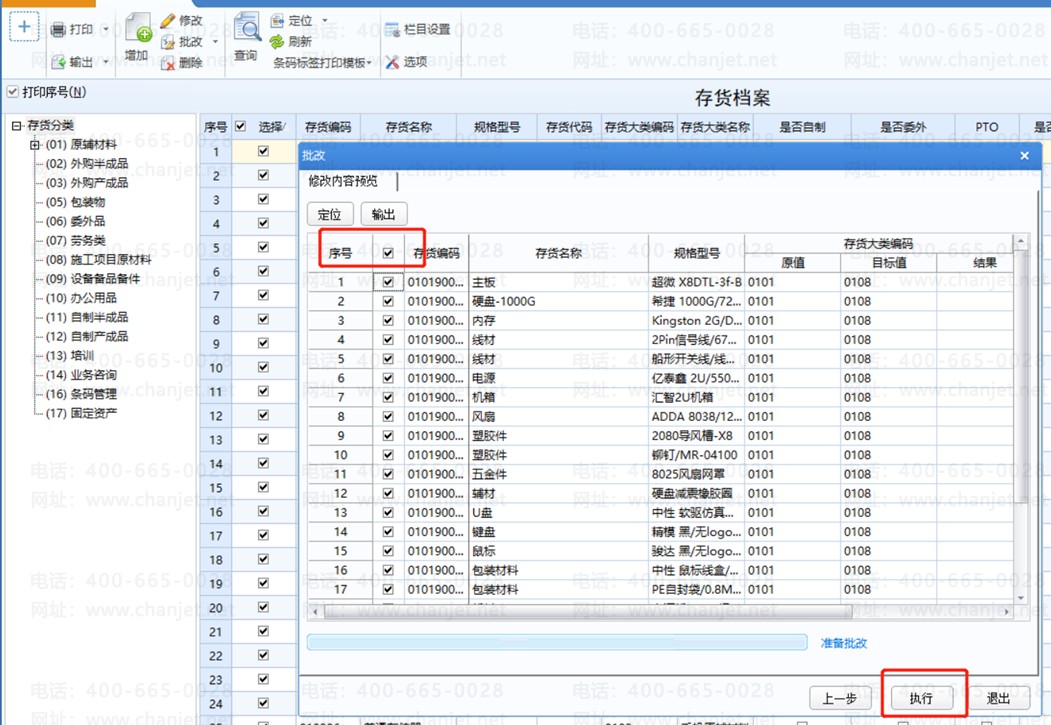This screenshot has height=725, width=1051.
Task: Click the 修改 pencil icon
Action: [x=168, y=21]
